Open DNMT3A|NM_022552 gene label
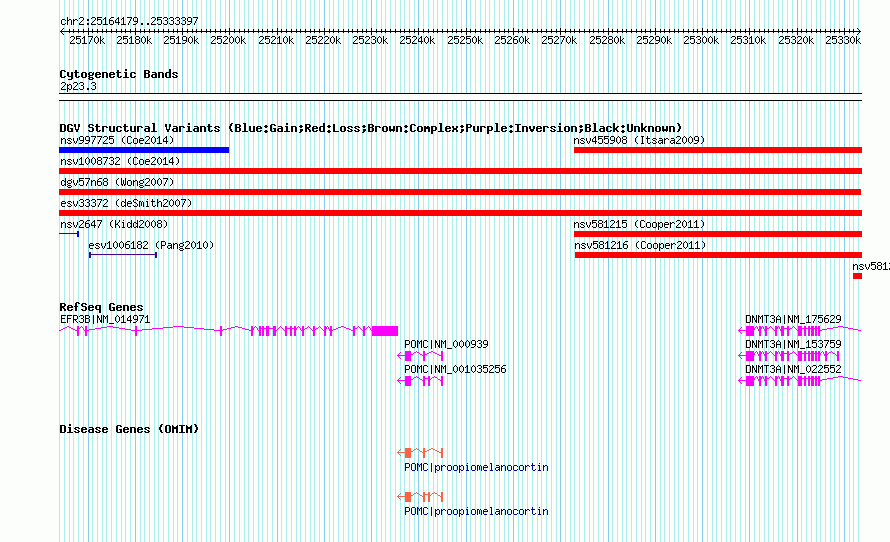 click(793, 369)
